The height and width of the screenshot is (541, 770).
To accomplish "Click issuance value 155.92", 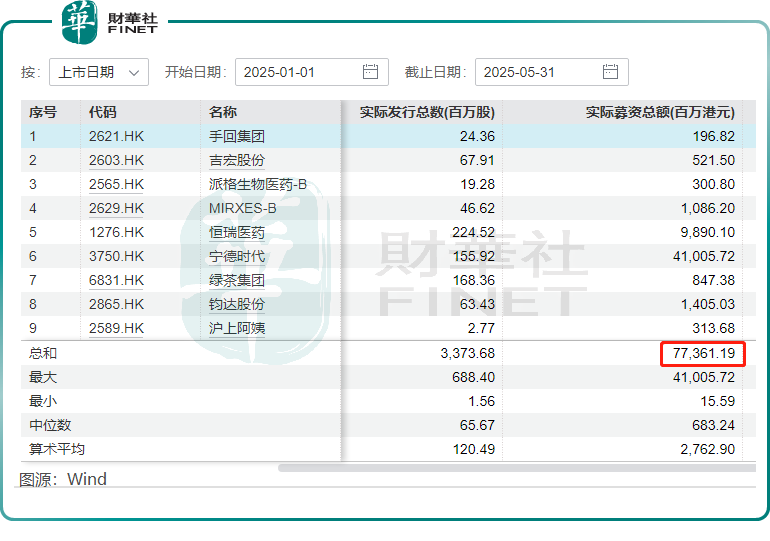I will pos(473,256).
